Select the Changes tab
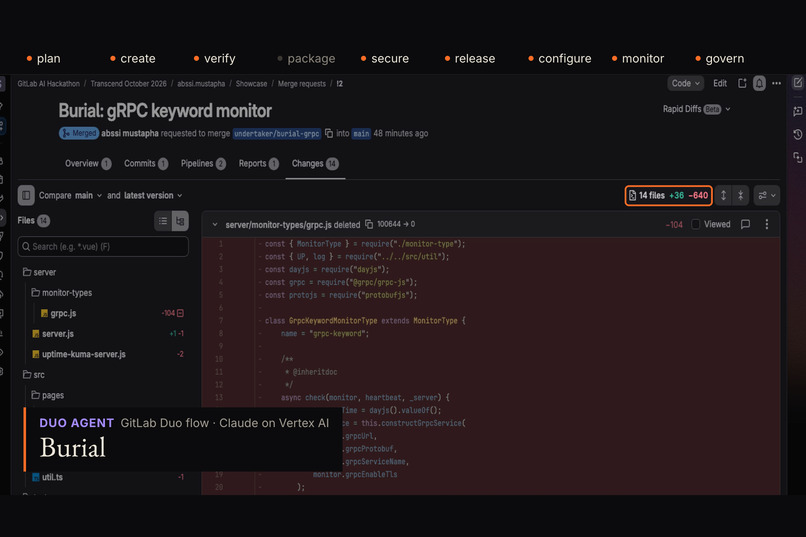Image resolution: width=806 pixels, height=537 pixels. coord(315,163)
